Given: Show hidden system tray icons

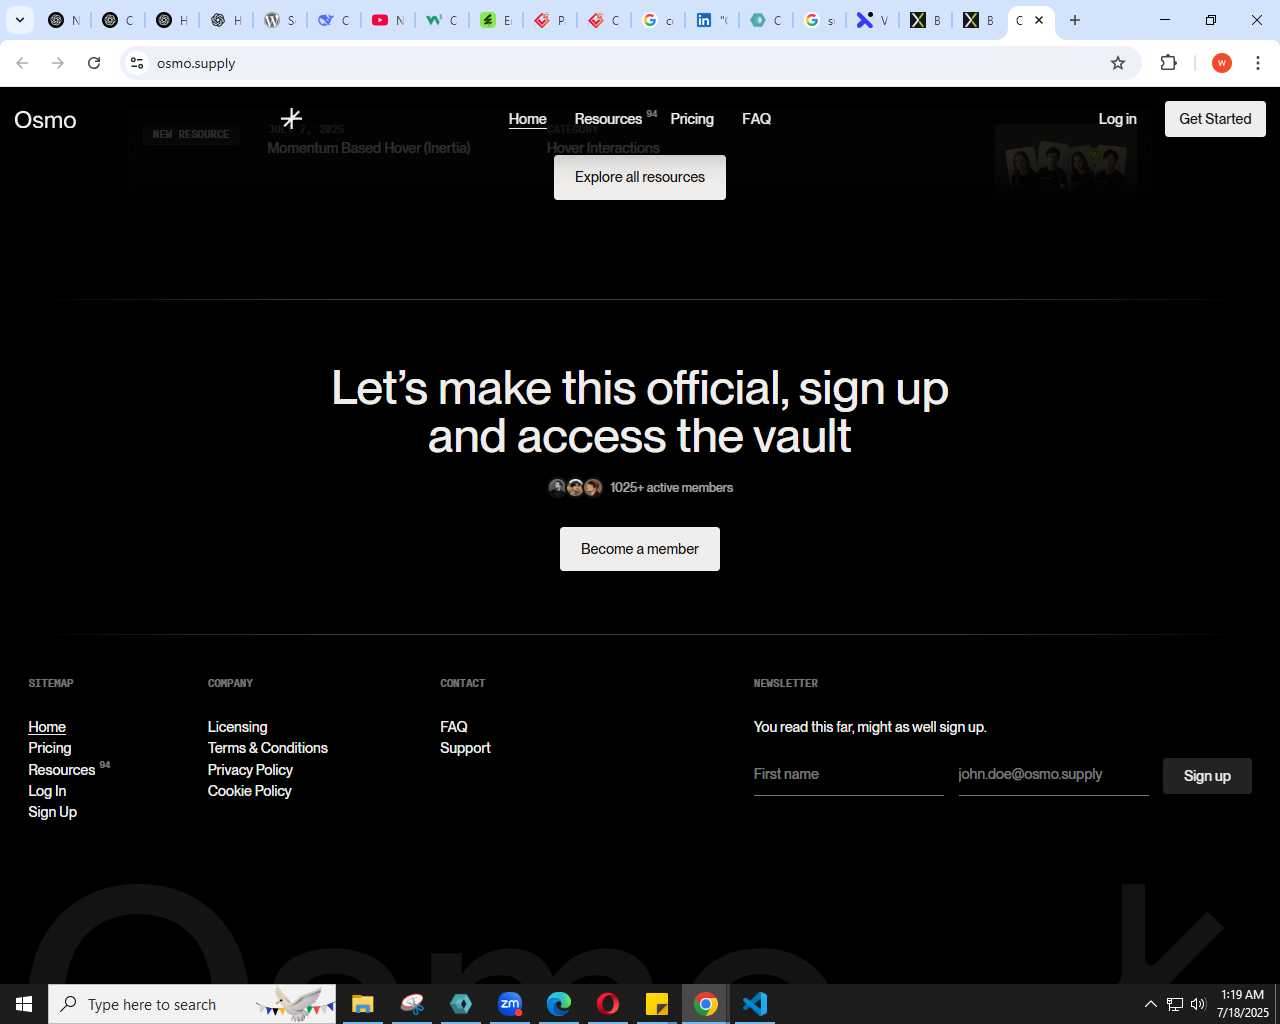Looking at the screenshot, I should click(x=1151, y=1004).
